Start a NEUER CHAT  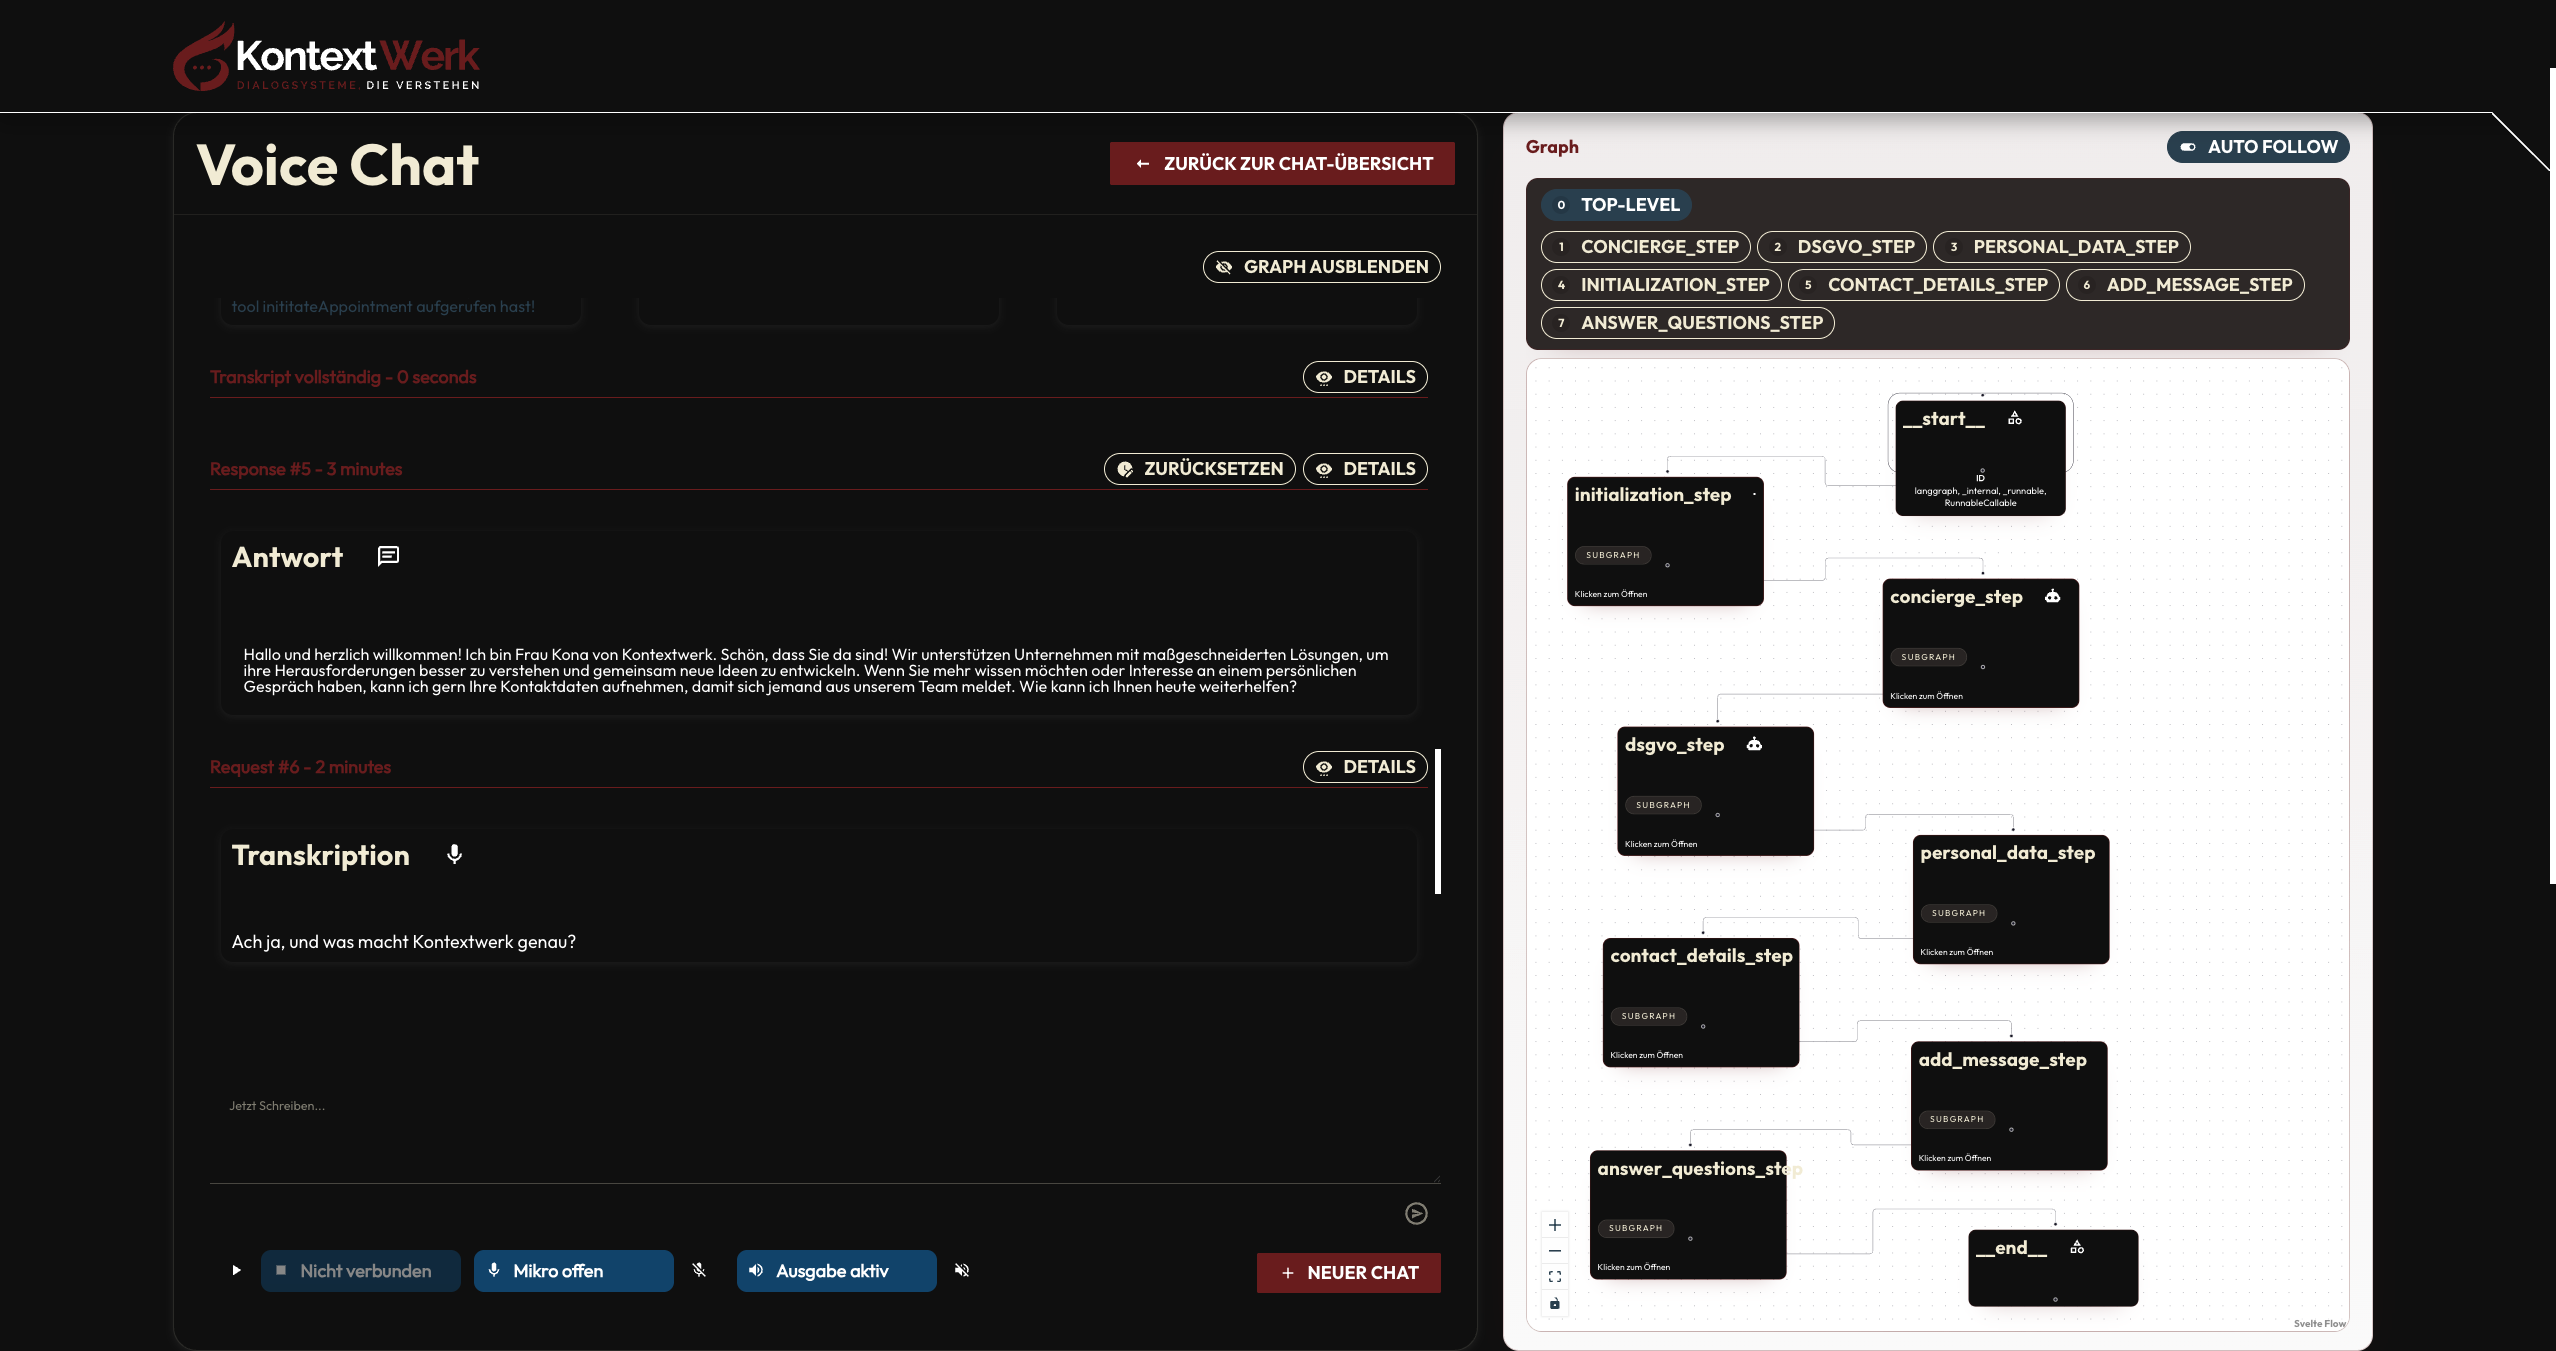[x=1349, y=1272]
